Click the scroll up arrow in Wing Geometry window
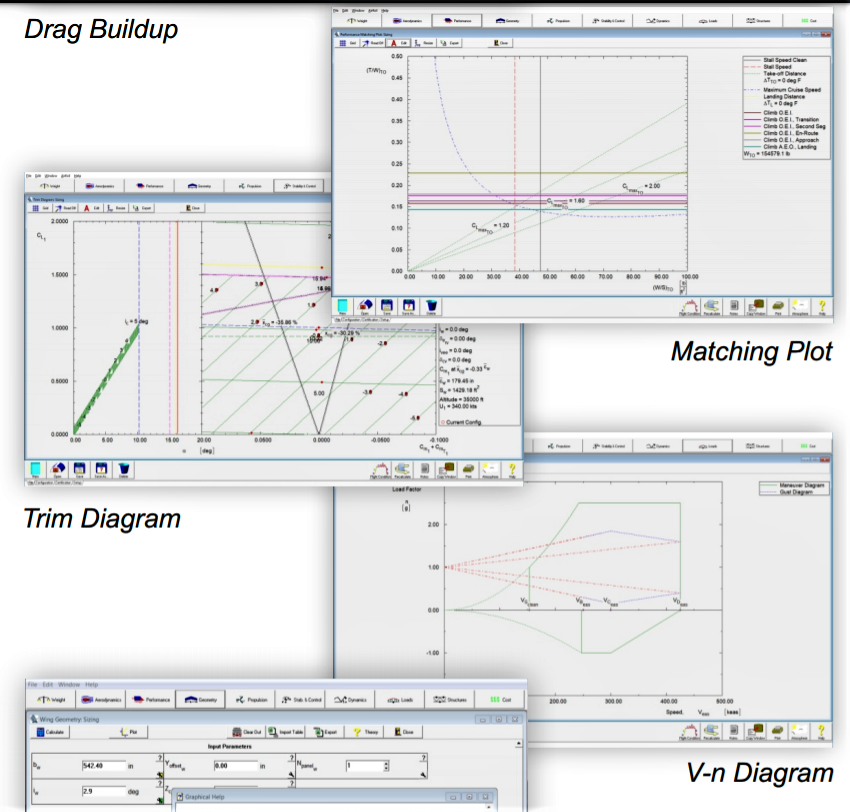This screenshot has width=850, height=812. (519, 744)
